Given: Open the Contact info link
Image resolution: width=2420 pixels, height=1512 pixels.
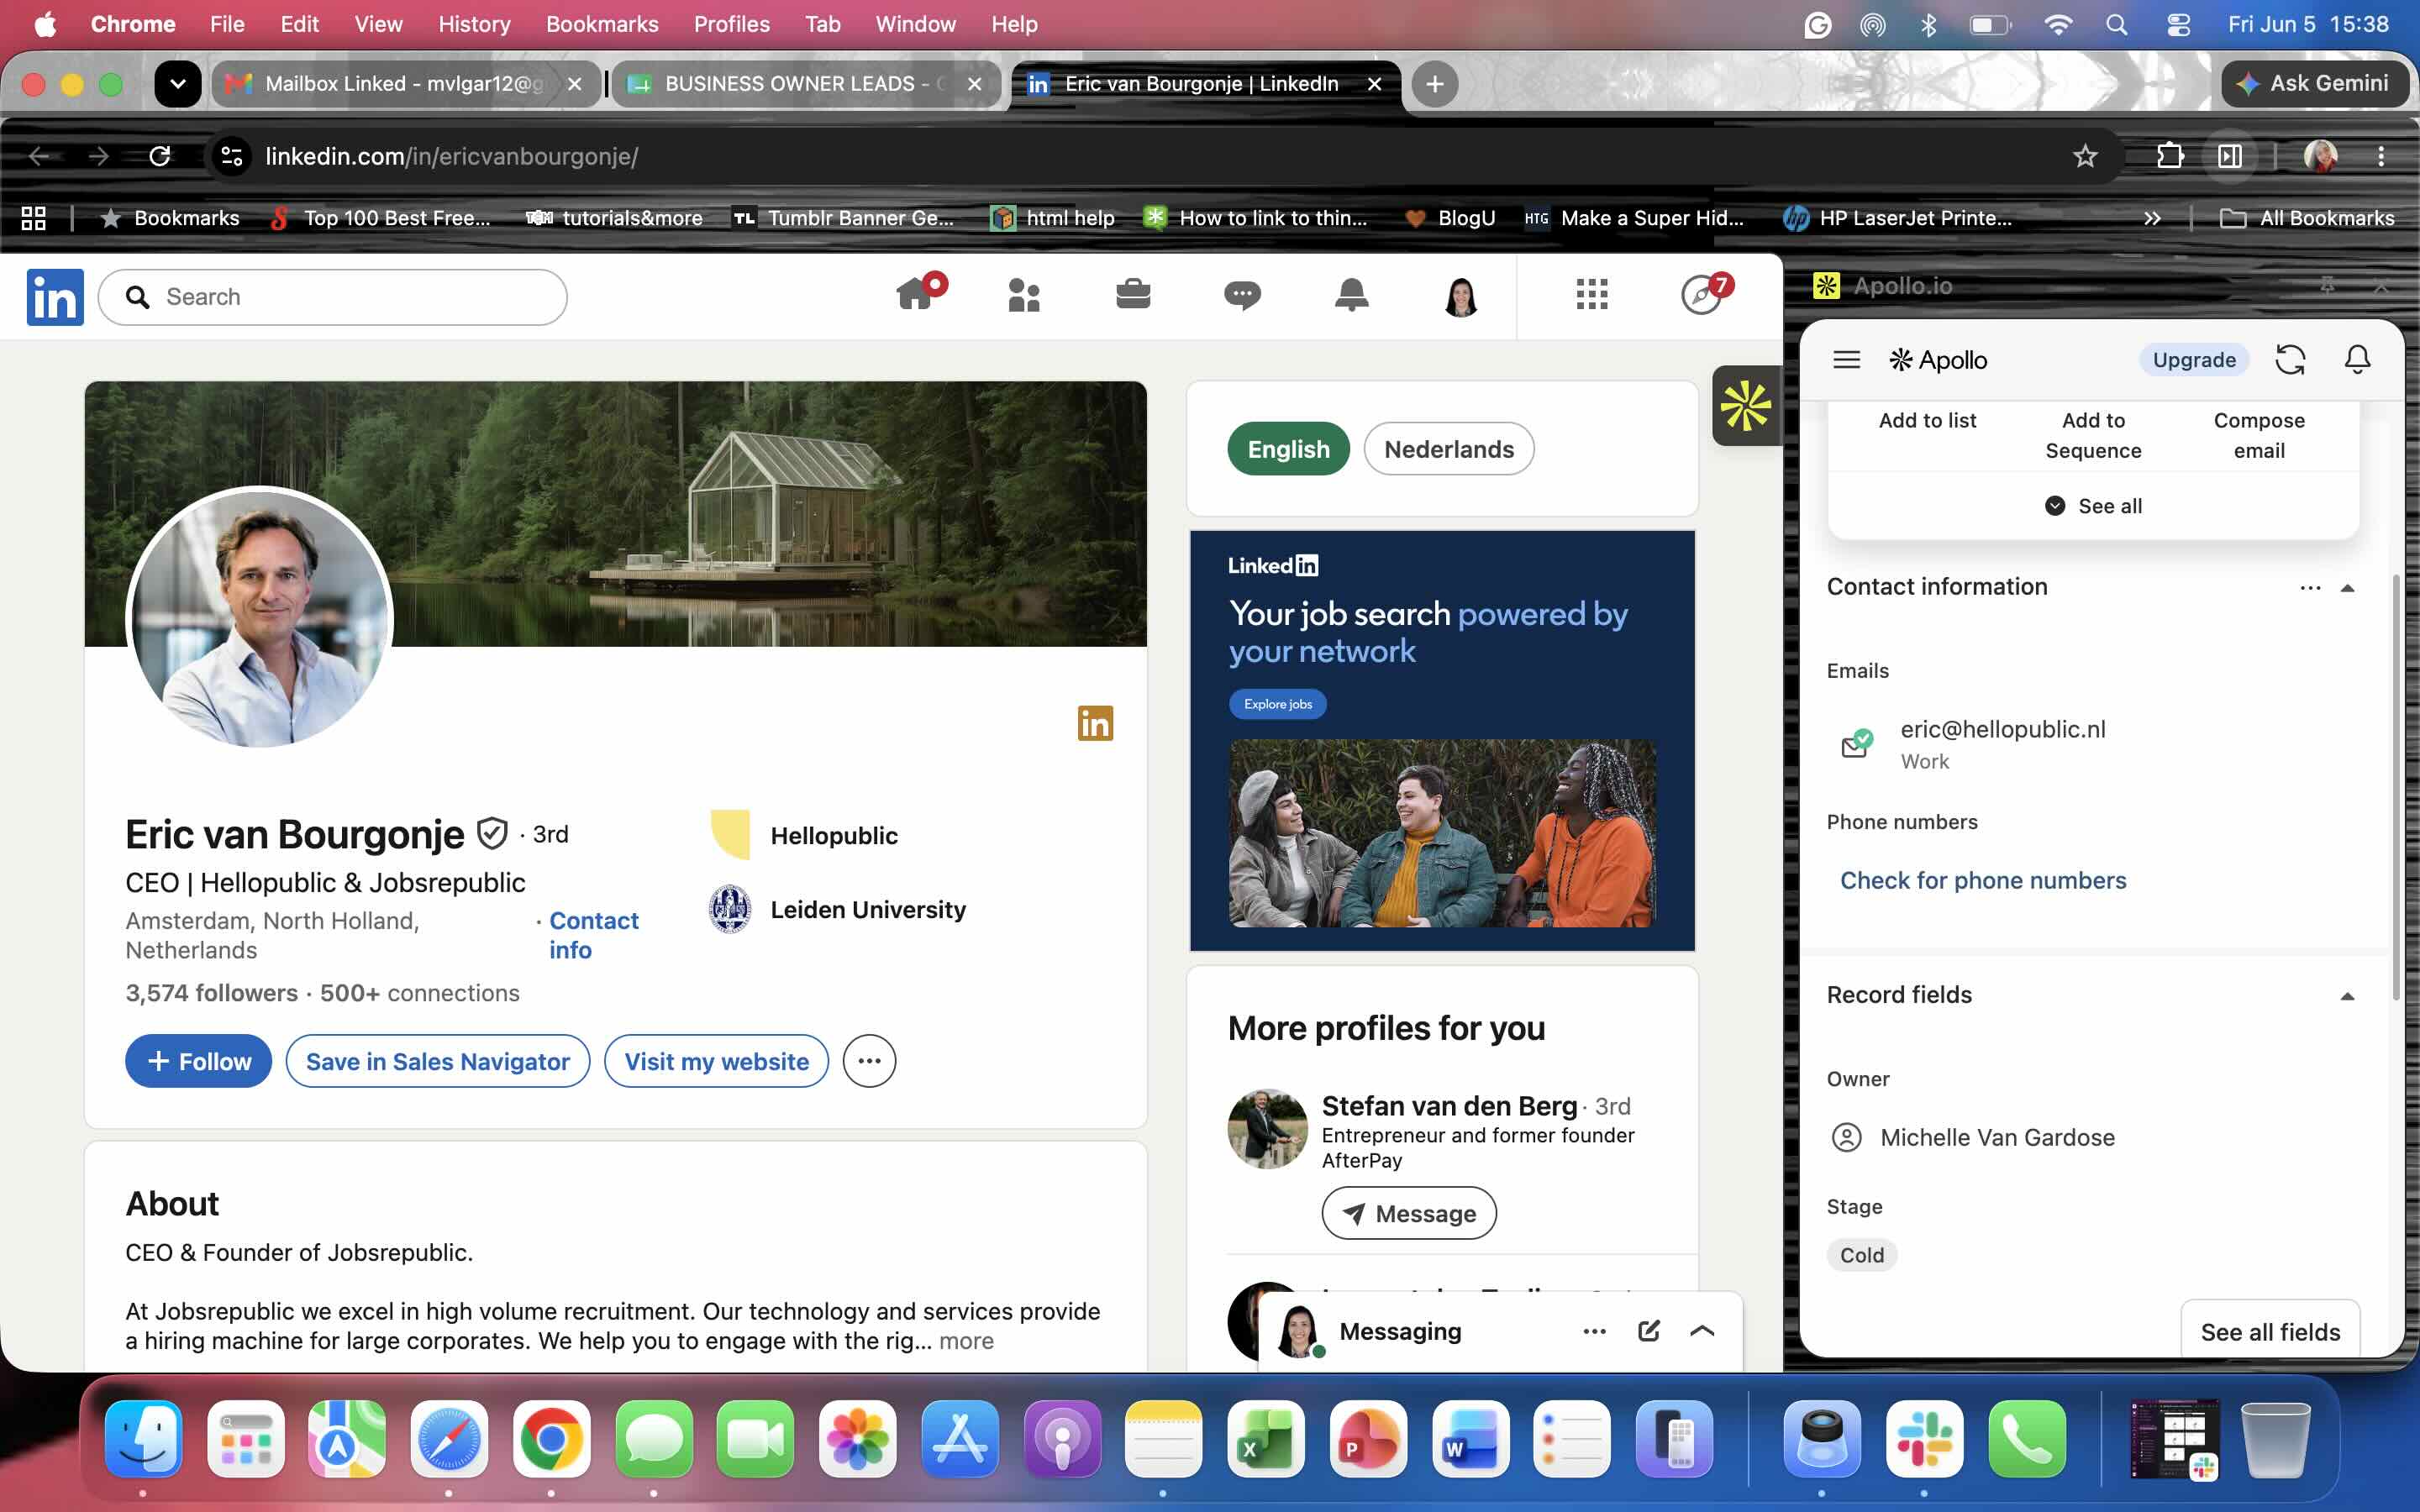Looking at the screenshot, I should pos(594,935).
